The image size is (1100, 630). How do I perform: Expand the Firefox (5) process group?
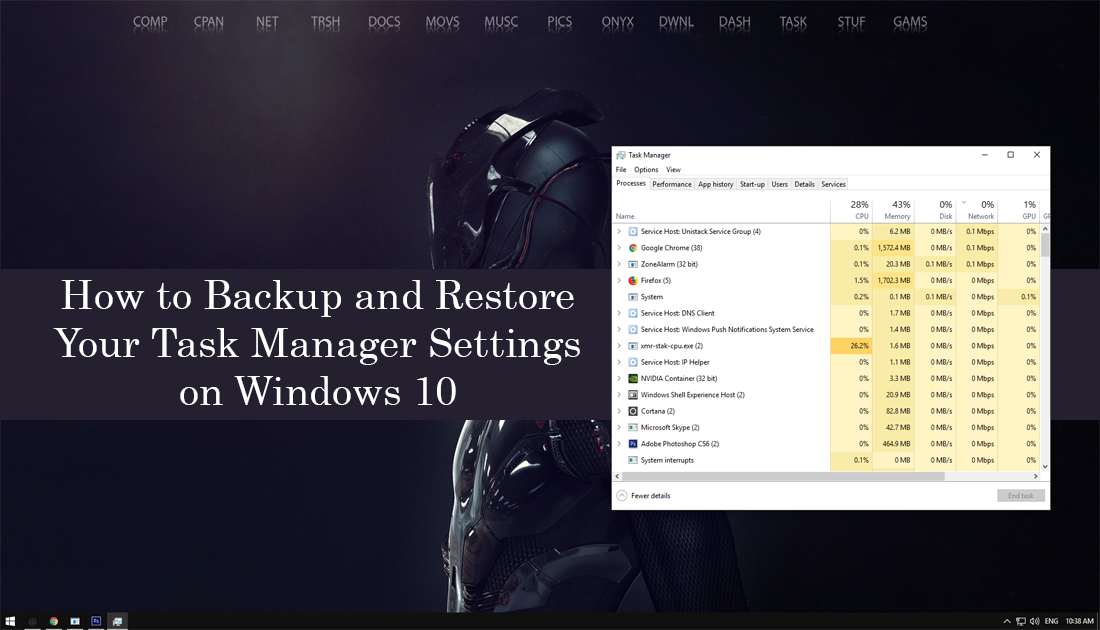[x=619, y=281]
